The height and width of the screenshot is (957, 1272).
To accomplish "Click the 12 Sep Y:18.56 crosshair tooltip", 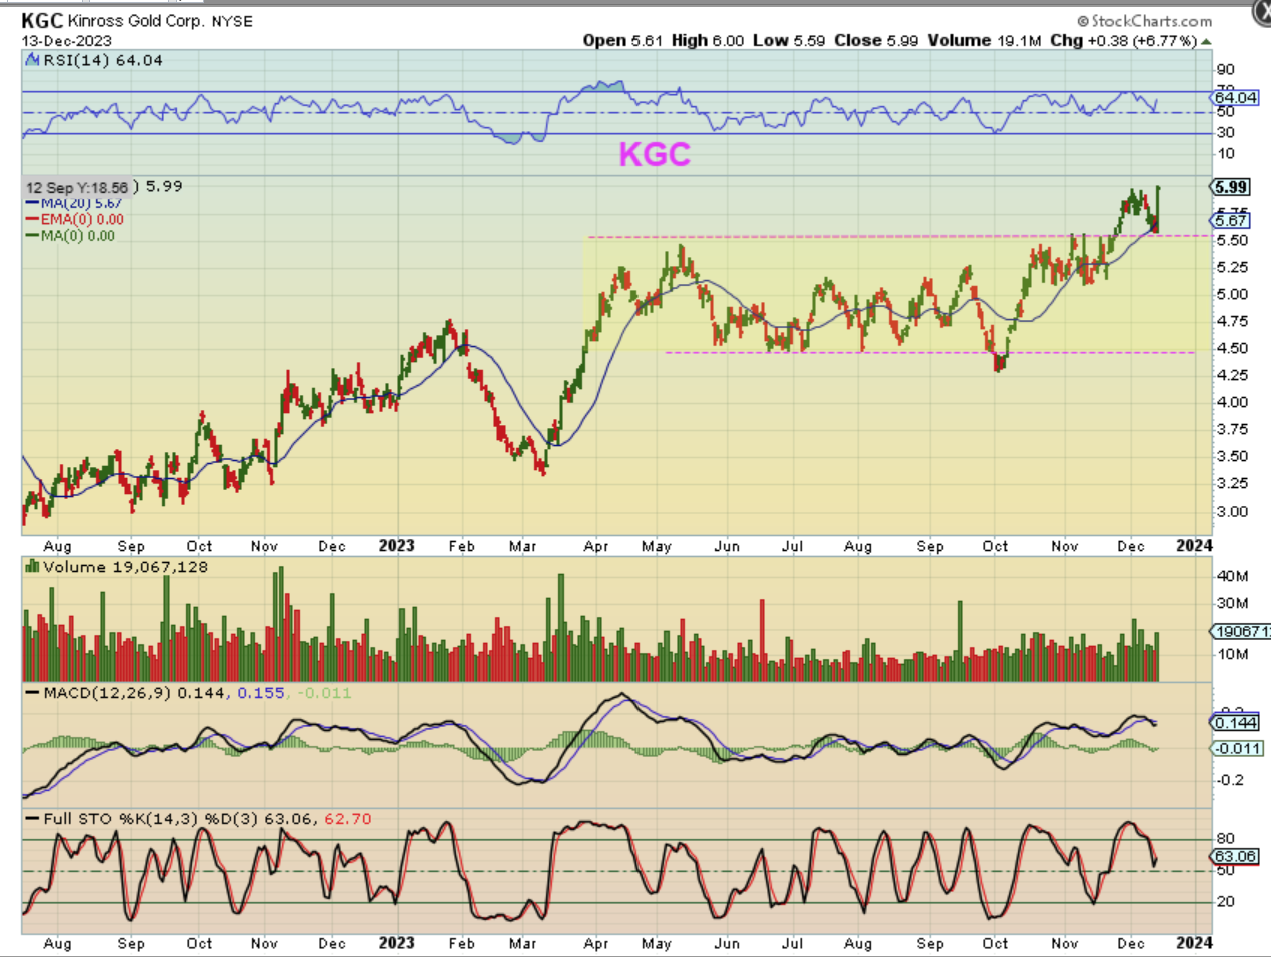I will click(x=78, y=187).
